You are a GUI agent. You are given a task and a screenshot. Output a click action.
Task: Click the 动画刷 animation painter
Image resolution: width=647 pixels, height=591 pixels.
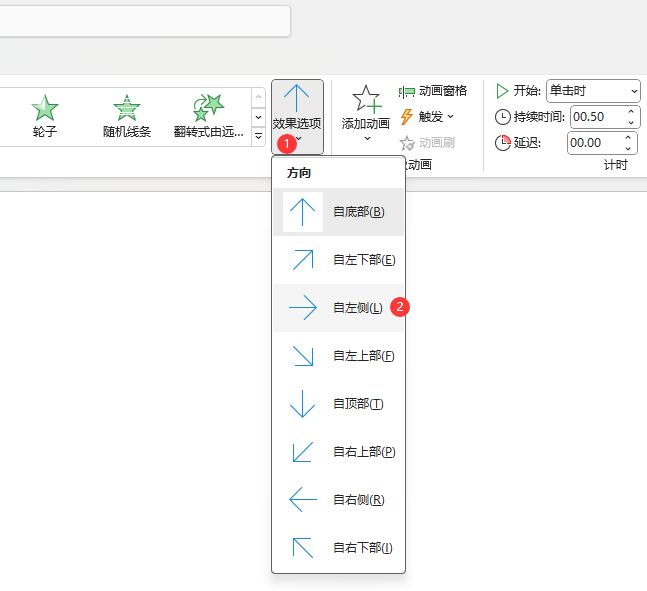point(427,143)
